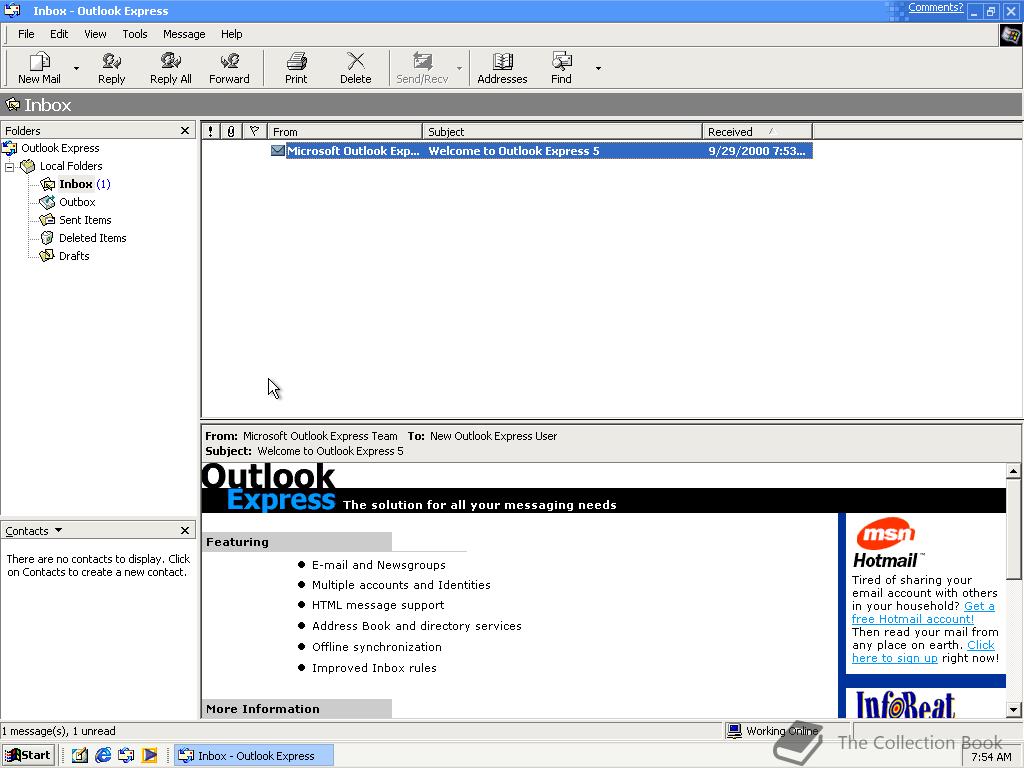Select the Outbox folder
Viewport: 1024px width, 768px height.
[x=77, y=202]
